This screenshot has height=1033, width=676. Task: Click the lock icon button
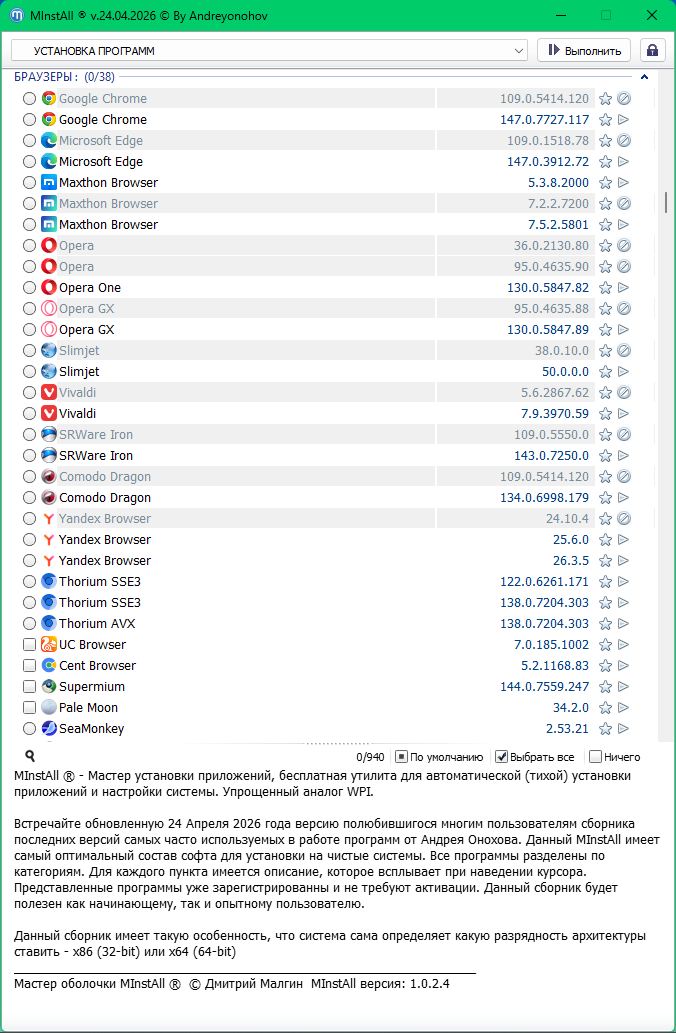(x=652, y=50)
